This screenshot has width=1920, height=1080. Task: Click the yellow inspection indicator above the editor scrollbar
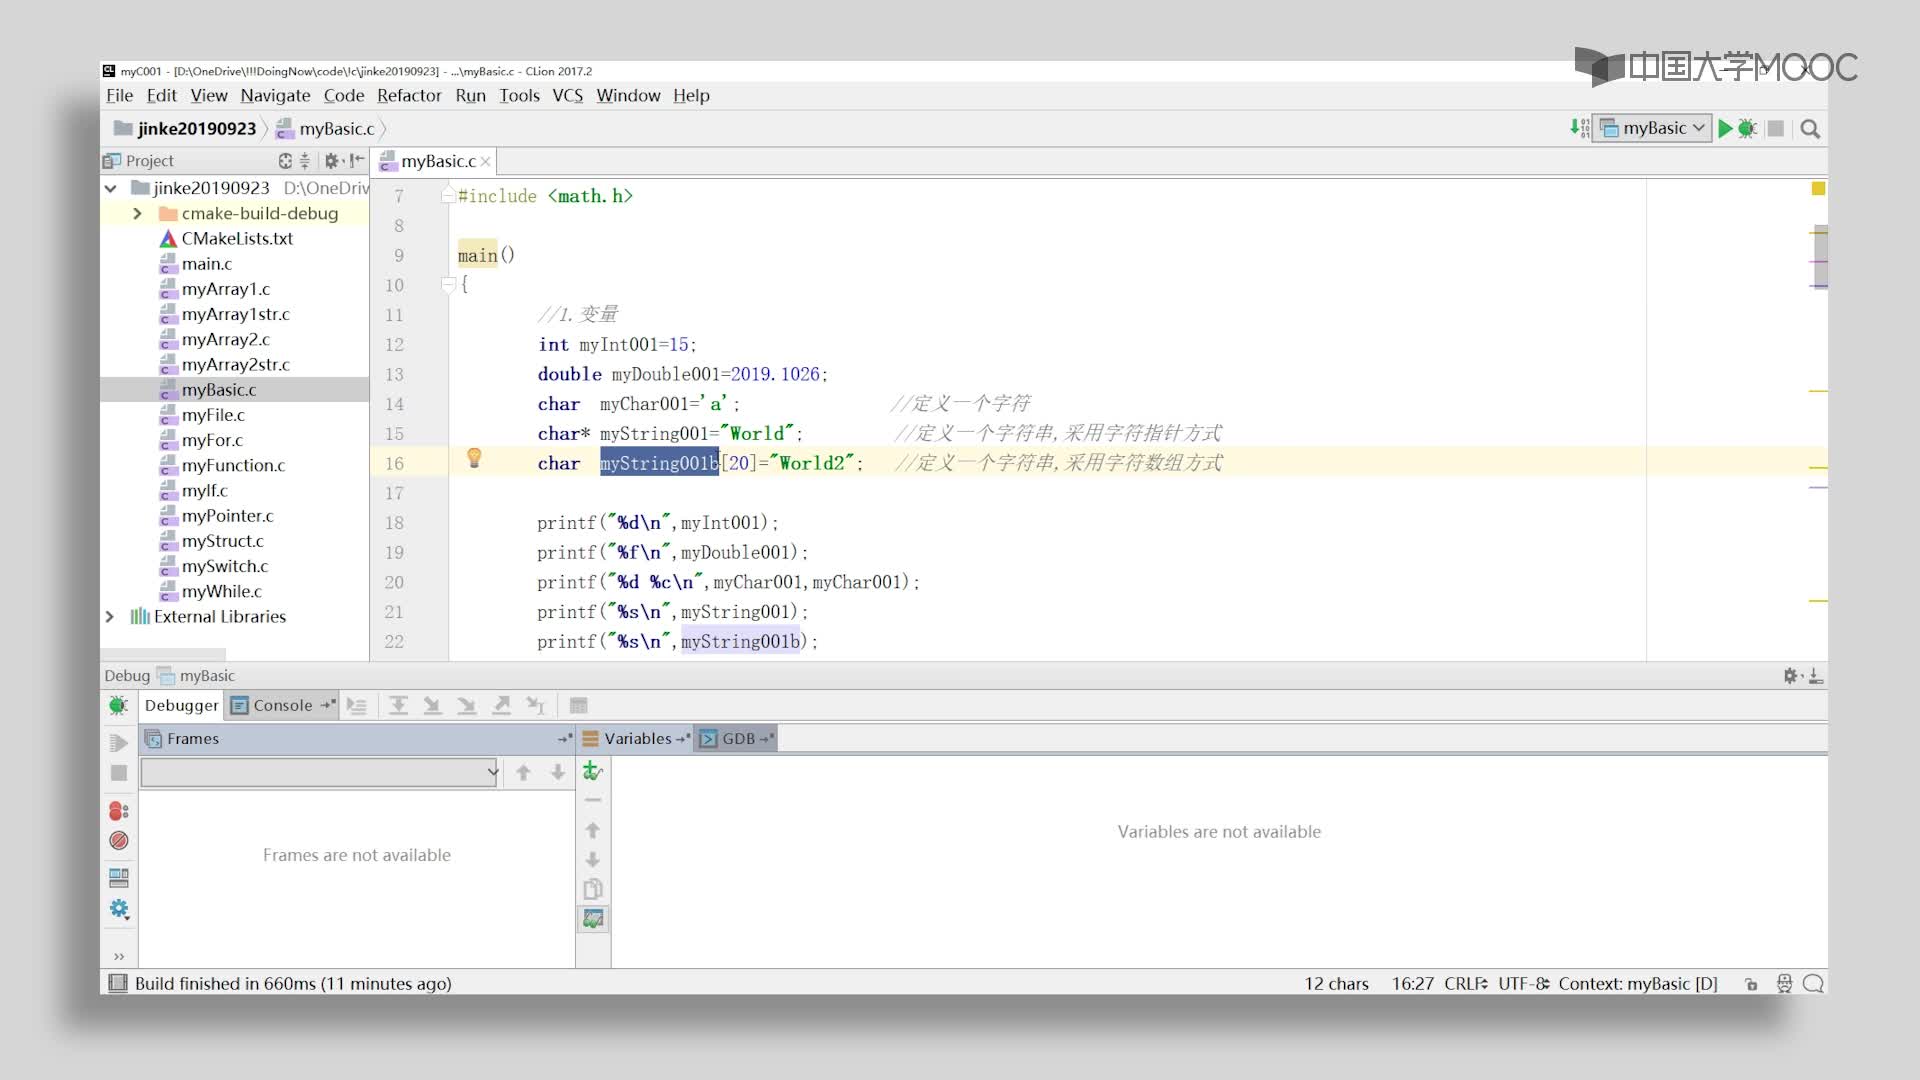(1818, 189)
